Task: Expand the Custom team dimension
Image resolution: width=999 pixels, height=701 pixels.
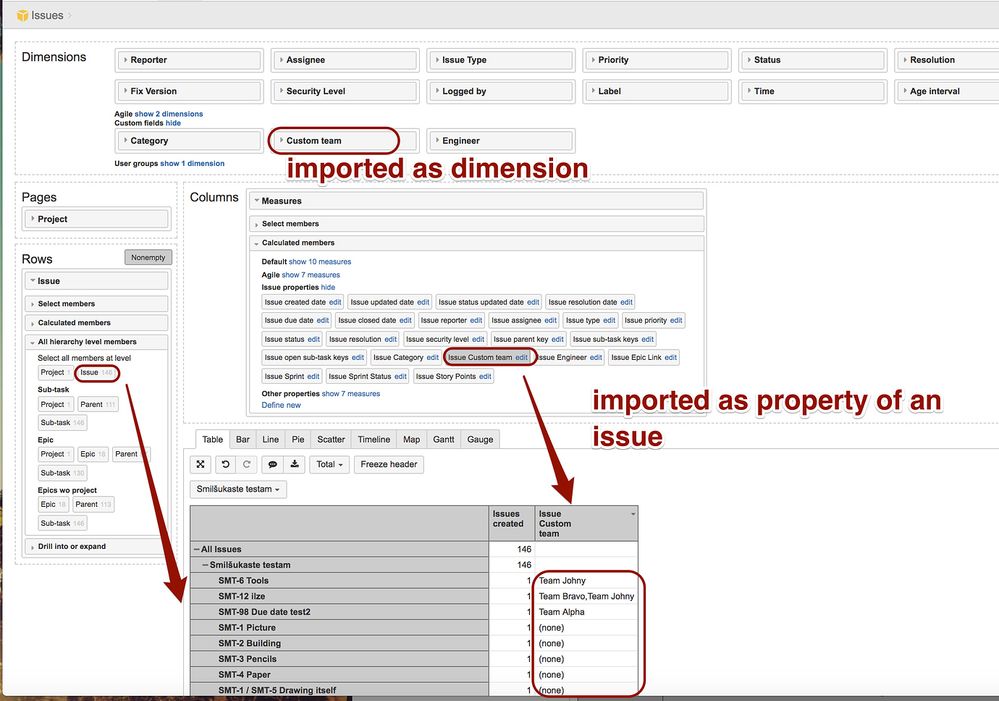Action: [x=345, y=141]
